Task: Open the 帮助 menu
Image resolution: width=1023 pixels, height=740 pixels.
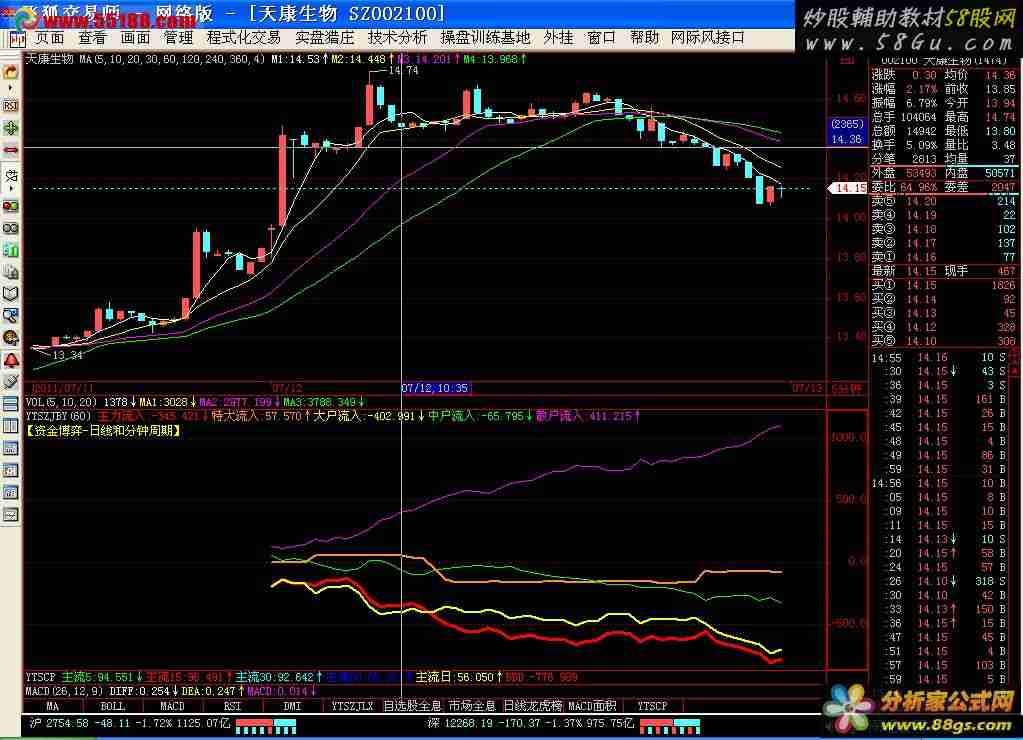Action: tap(645, 38)
